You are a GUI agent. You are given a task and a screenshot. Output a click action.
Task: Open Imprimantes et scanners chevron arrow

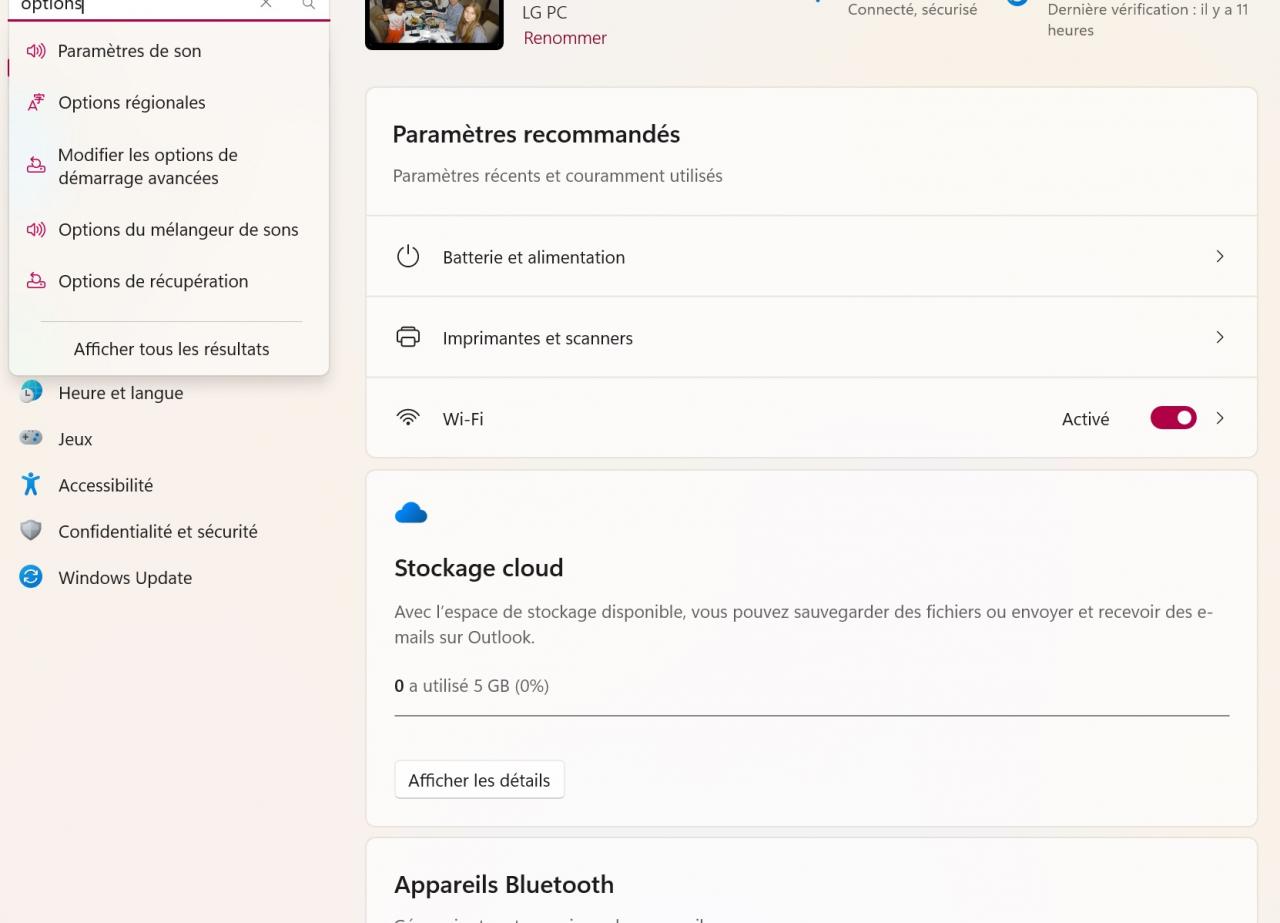click(x=1220, y=337)
